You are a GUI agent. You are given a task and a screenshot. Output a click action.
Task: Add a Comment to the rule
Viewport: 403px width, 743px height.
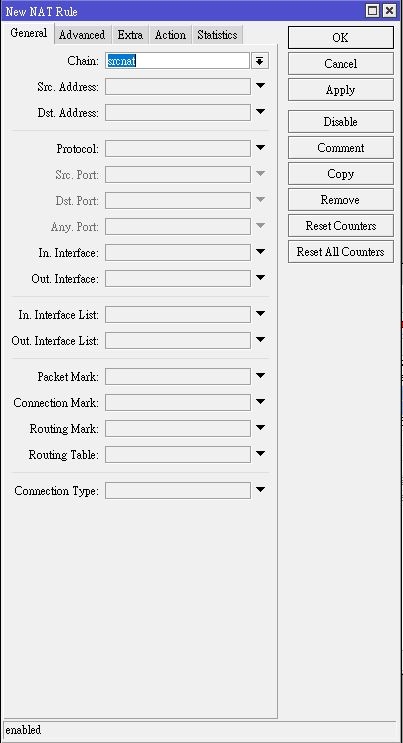[340, 147]
